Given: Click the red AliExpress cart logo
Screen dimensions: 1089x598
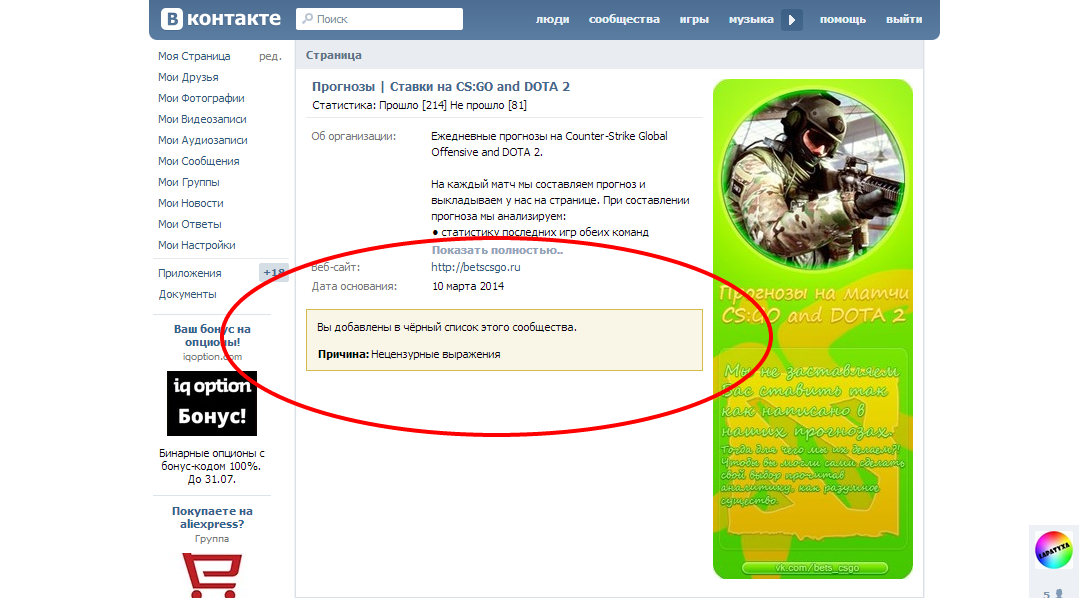Looking at the screenshot, I should point(211,575).
